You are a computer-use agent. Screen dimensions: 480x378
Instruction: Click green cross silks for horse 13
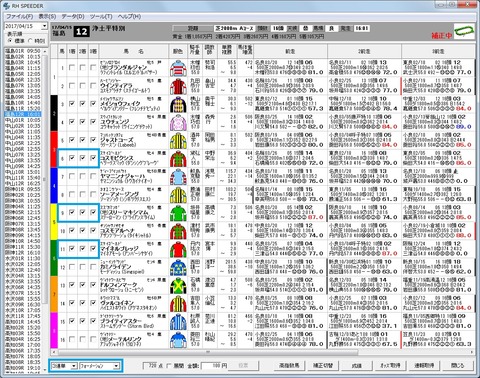(x=178, y=285)
